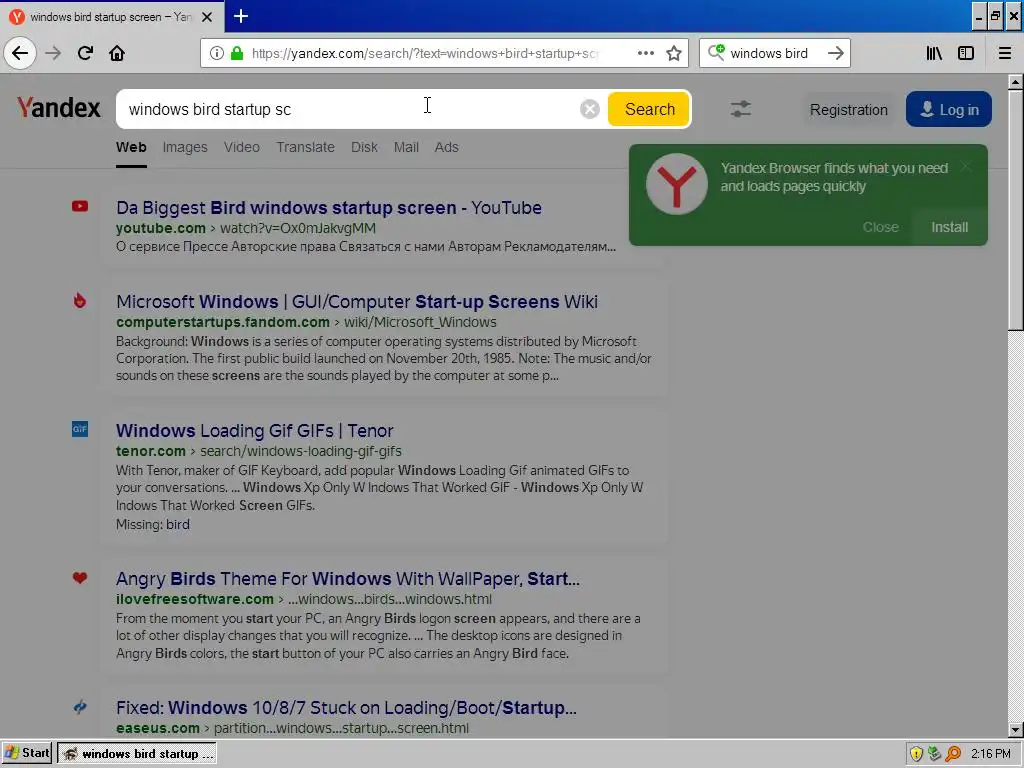Open the Firefox hamburger menu
Viewport: 1024px width, 768px height.
point(1004,54)
